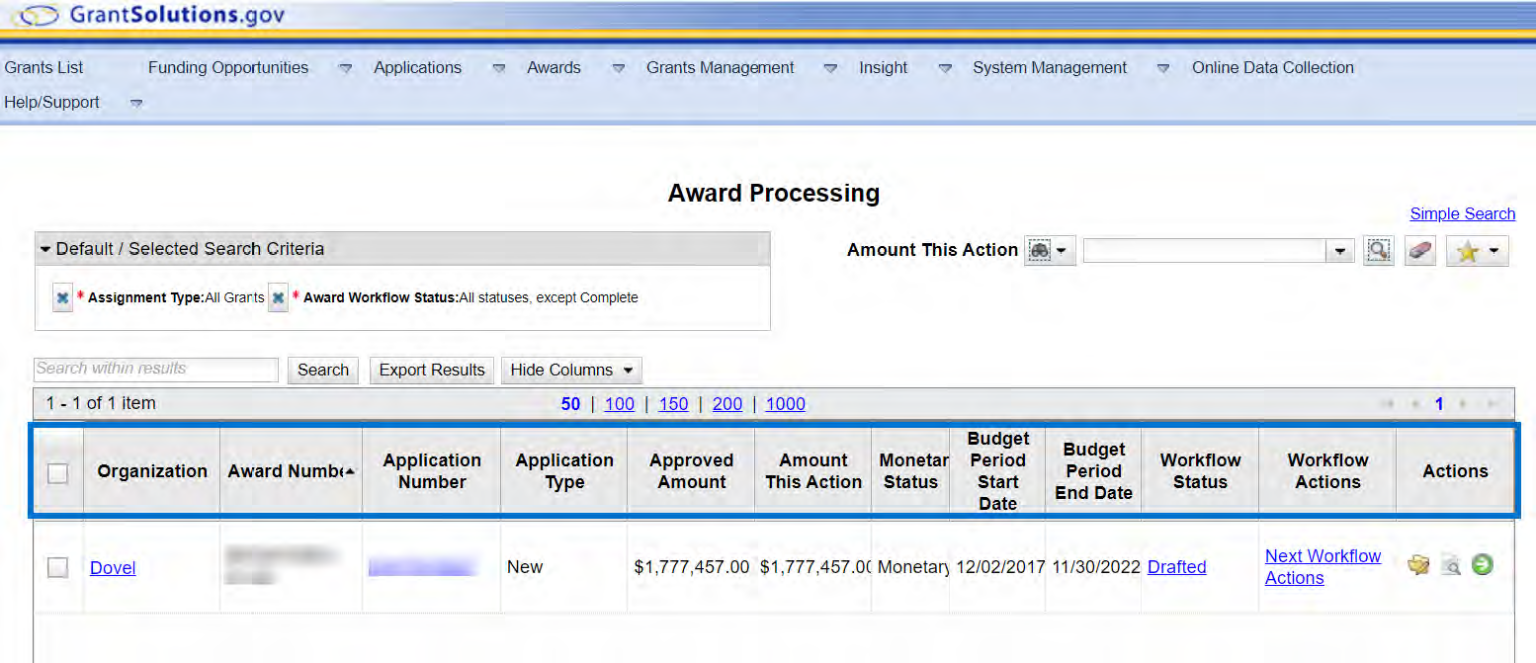This screenshot has width=1536, height=663.
Task: Click the document preview magnifier icon for Dovel
Action: 1450,566
